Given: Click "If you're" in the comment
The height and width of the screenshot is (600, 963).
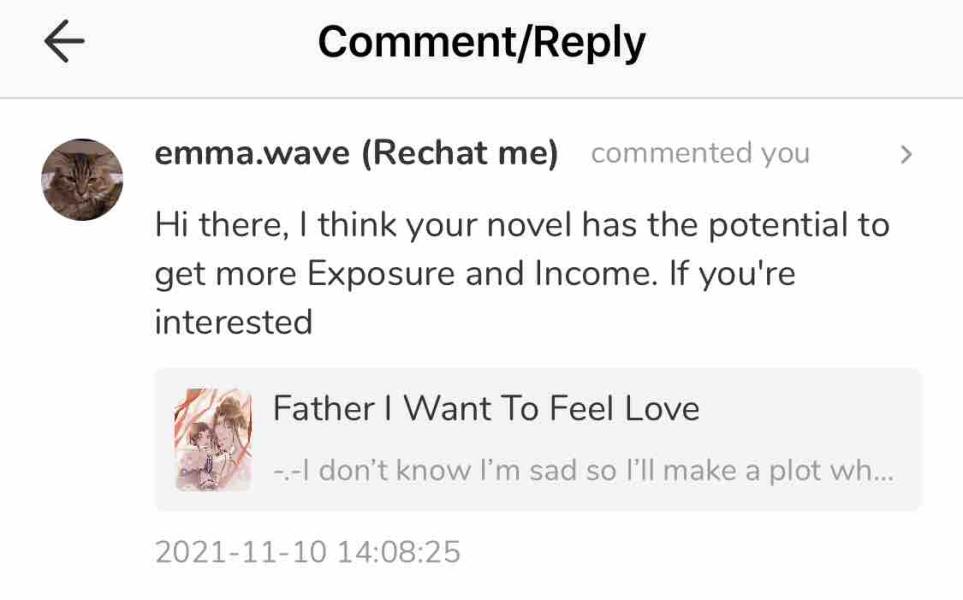Looking at the screenshot, I should (731, 273).
